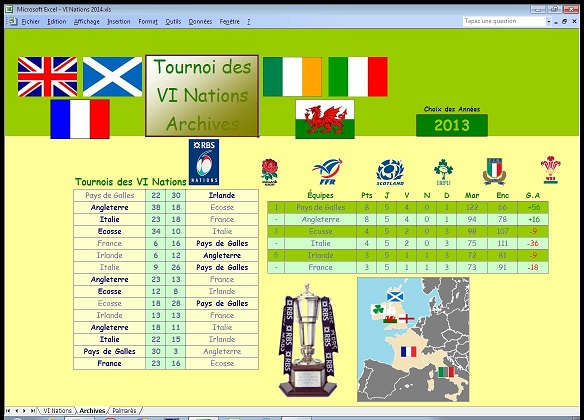This screenshot has height=420, width=584.
Task: Open the ? help menu
Action: 248,22
